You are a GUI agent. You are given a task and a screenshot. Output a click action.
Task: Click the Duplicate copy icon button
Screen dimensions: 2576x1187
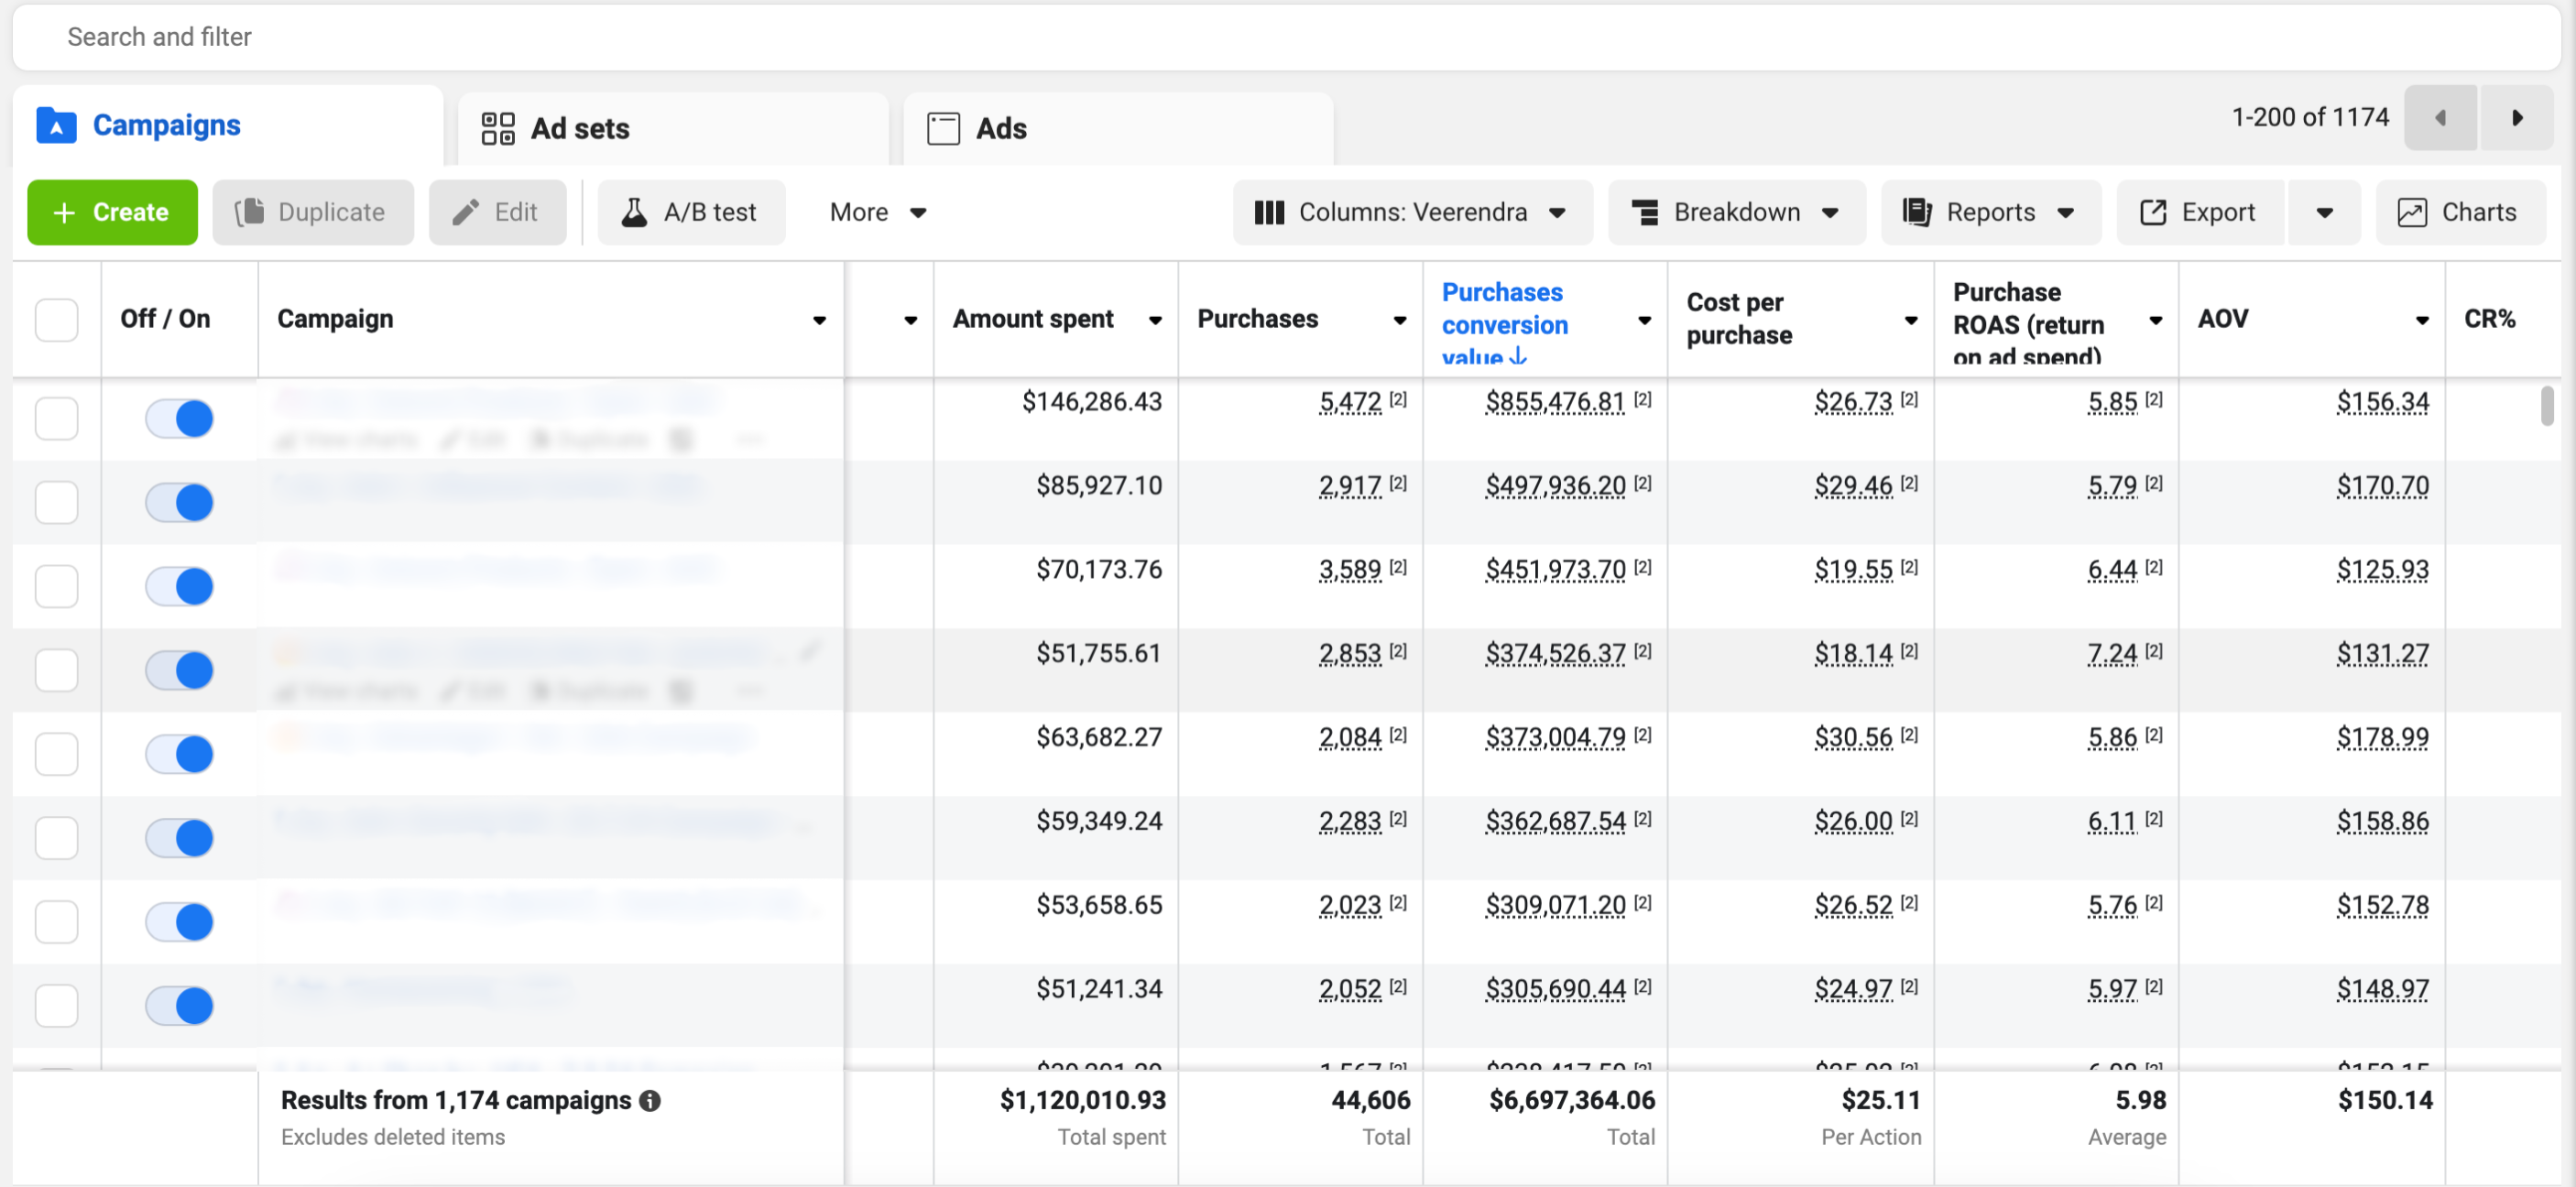coord(312,212)
